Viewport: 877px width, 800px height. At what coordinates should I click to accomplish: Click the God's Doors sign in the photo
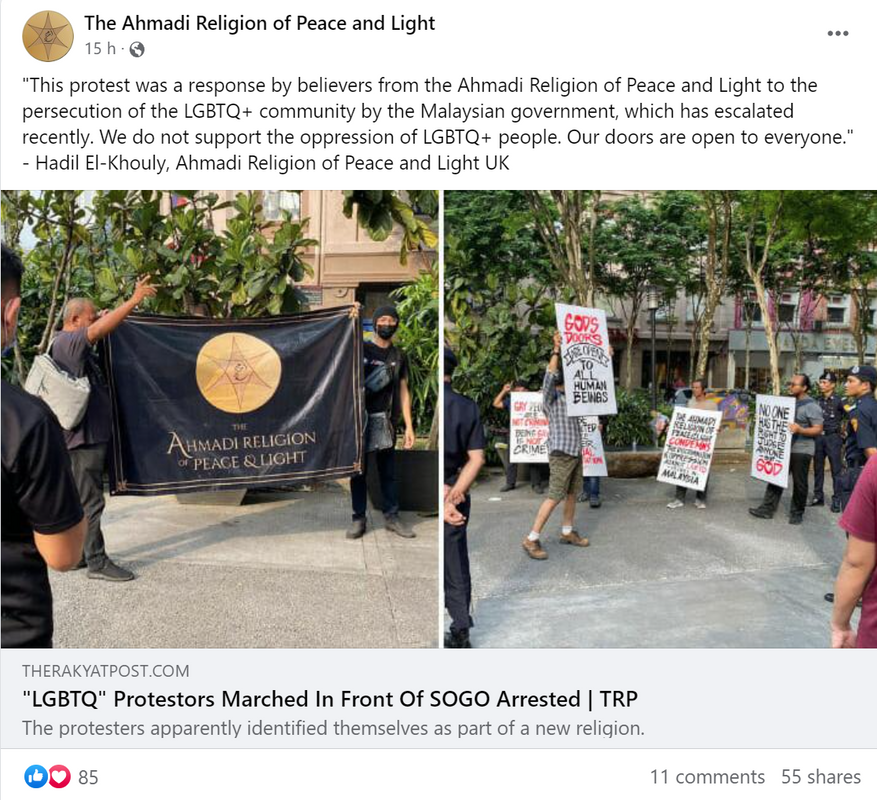click(x=586, y=360)
